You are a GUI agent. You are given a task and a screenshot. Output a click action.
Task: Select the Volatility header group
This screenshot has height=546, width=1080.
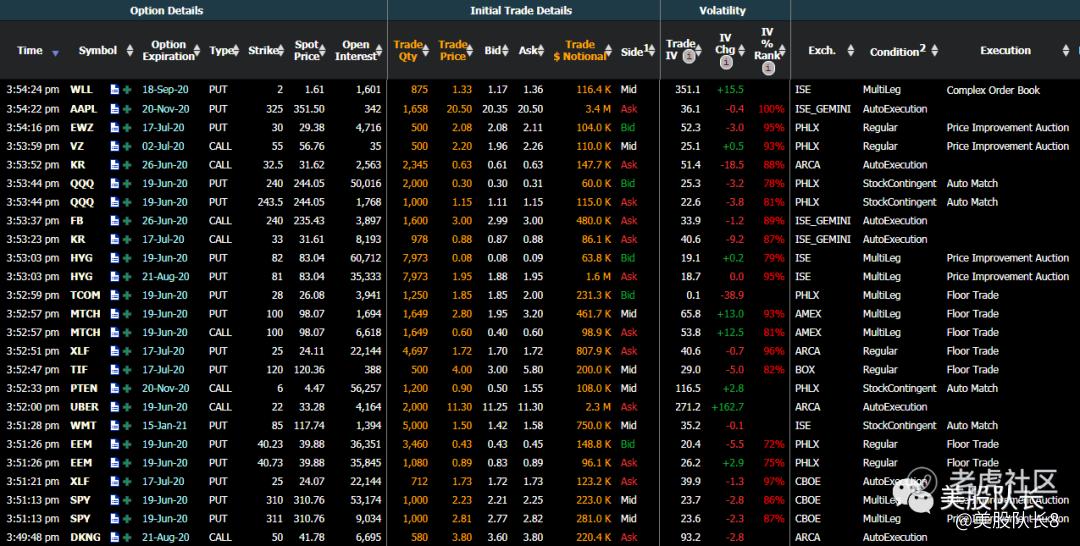[722, 10]
